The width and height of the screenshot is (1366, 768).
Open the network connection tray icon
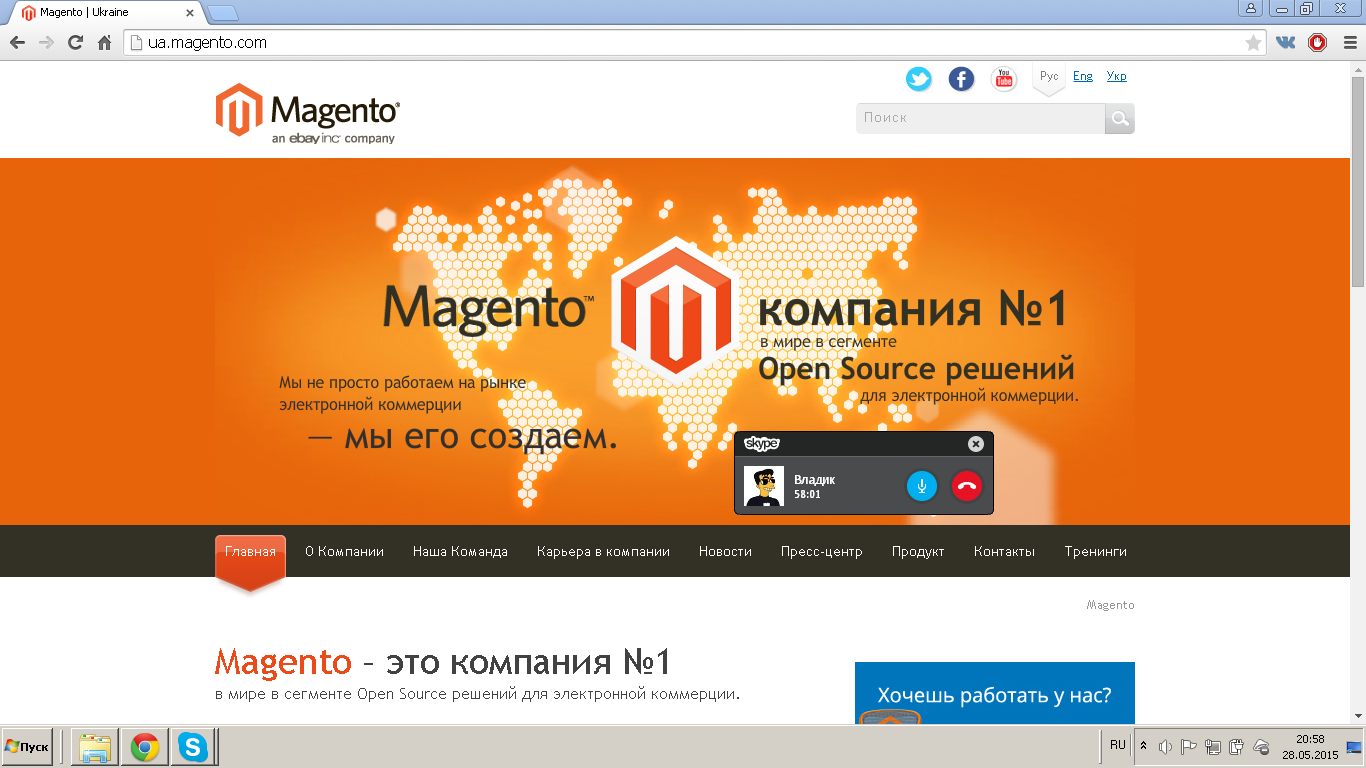tap(1213, 747)
